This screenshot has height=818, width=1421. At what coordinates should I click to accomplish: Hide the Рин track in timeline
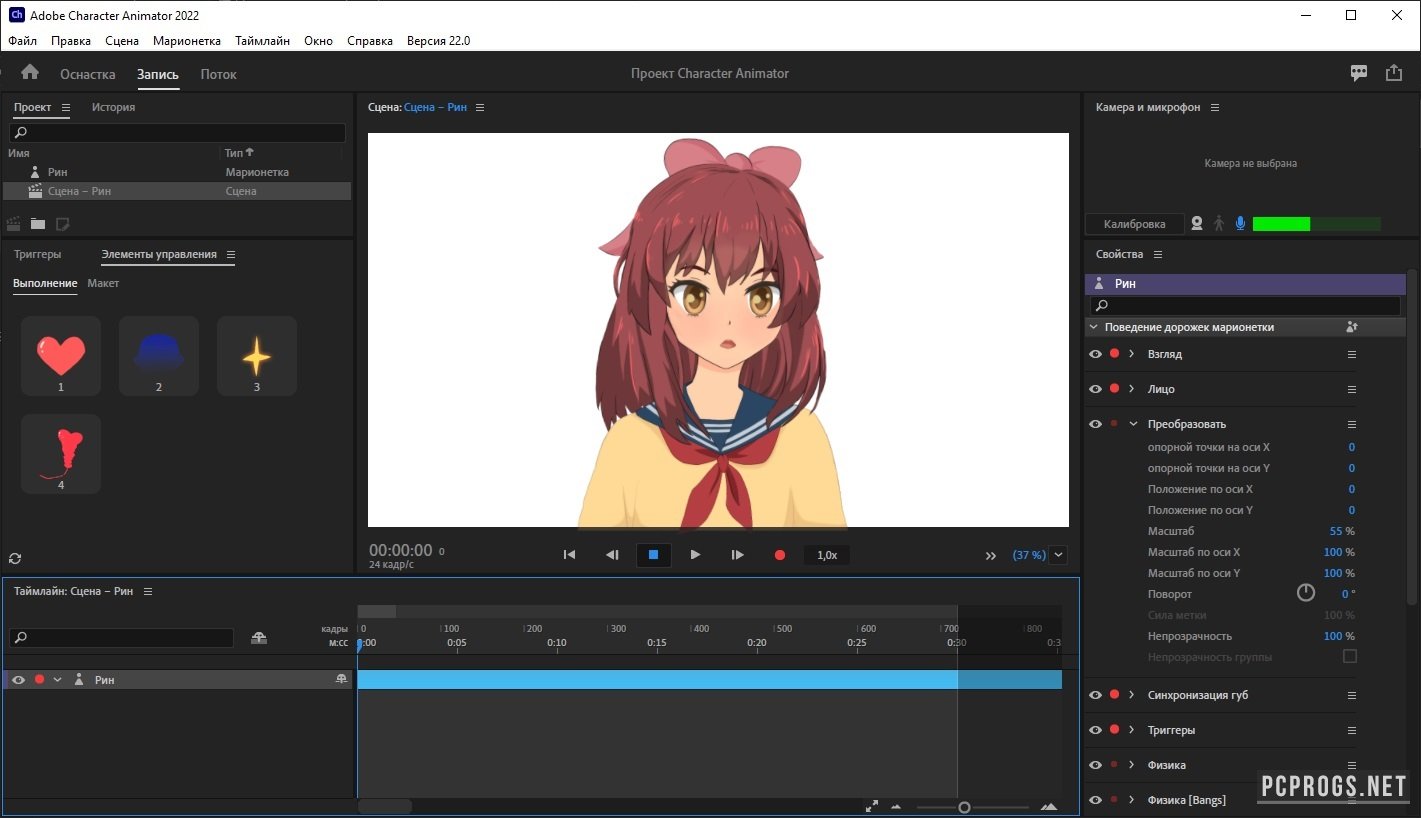click(18, 680)
